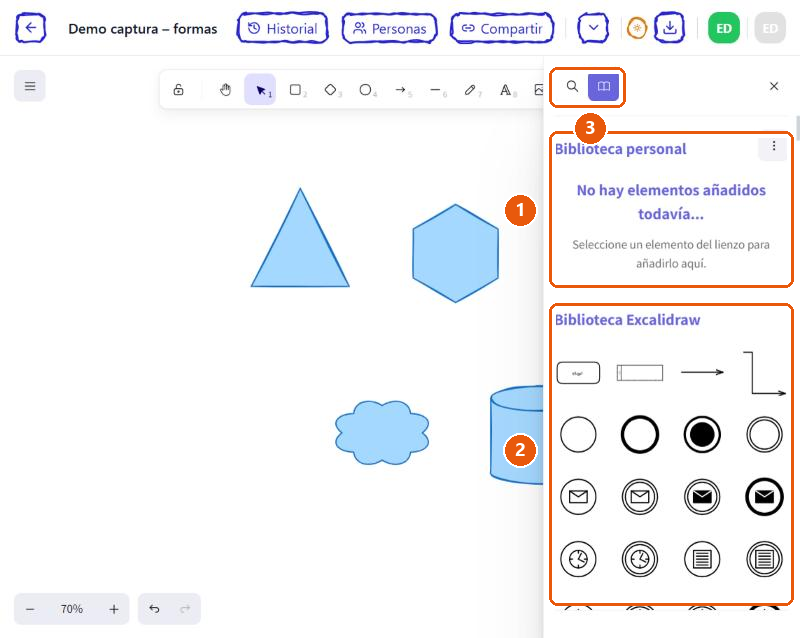Insert the straight arrow library item
Image resolution: width=800 pixels, height=638 pixels.
pyautogui.click(x=702, y=372)
